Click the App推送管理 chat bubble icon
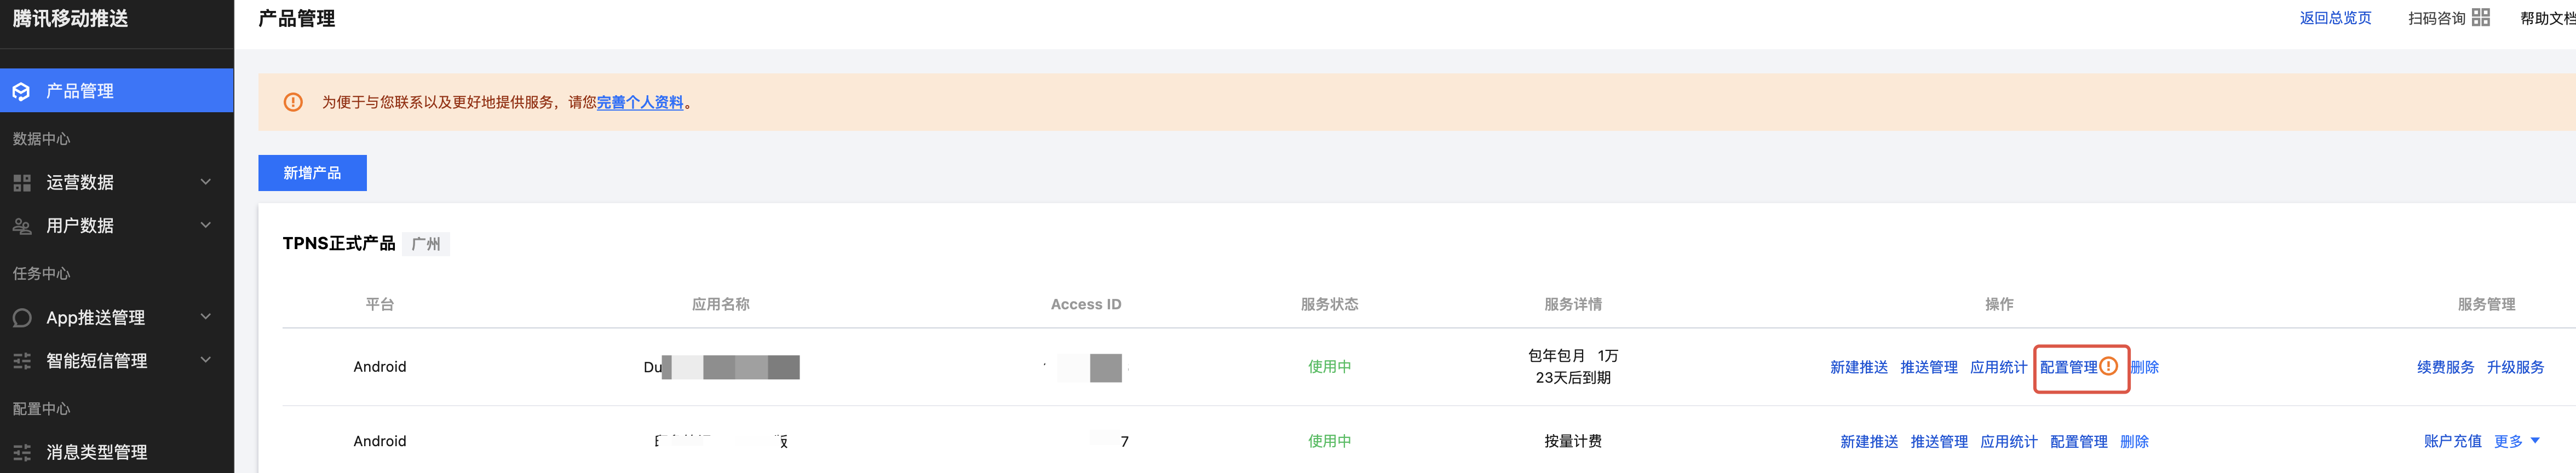2576x473 pixels. coord(21,318)
